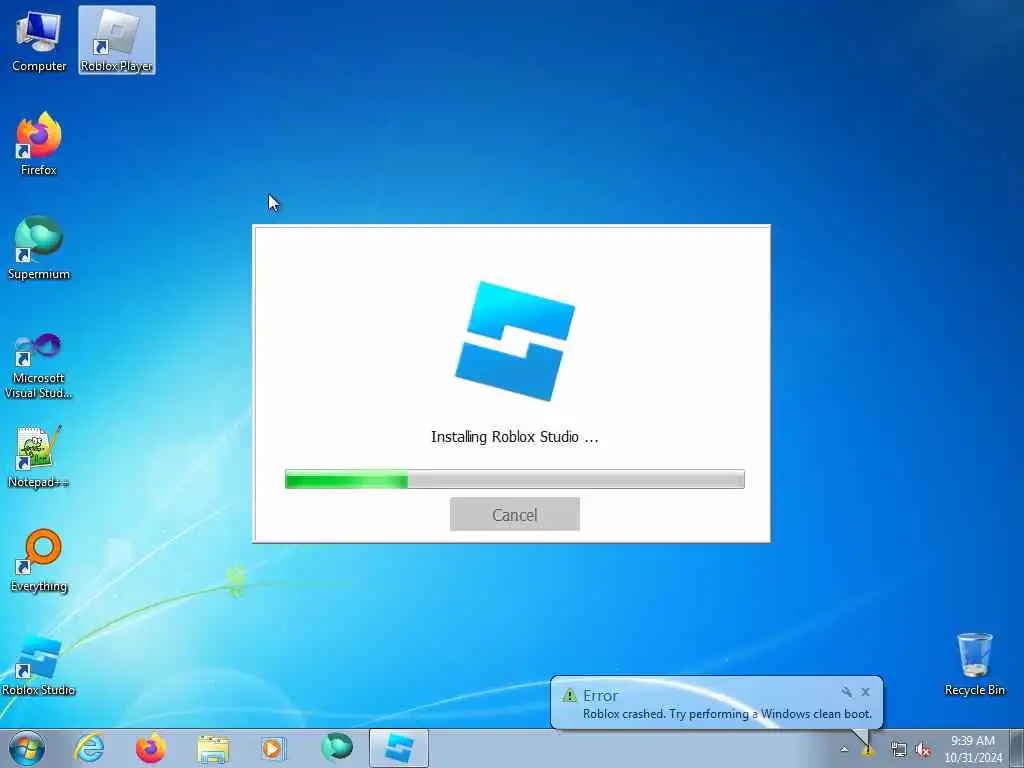Click the 'Roblox crashed' notification message
This screenshot has width=1024, height=768.
click(x=727, y=714)
